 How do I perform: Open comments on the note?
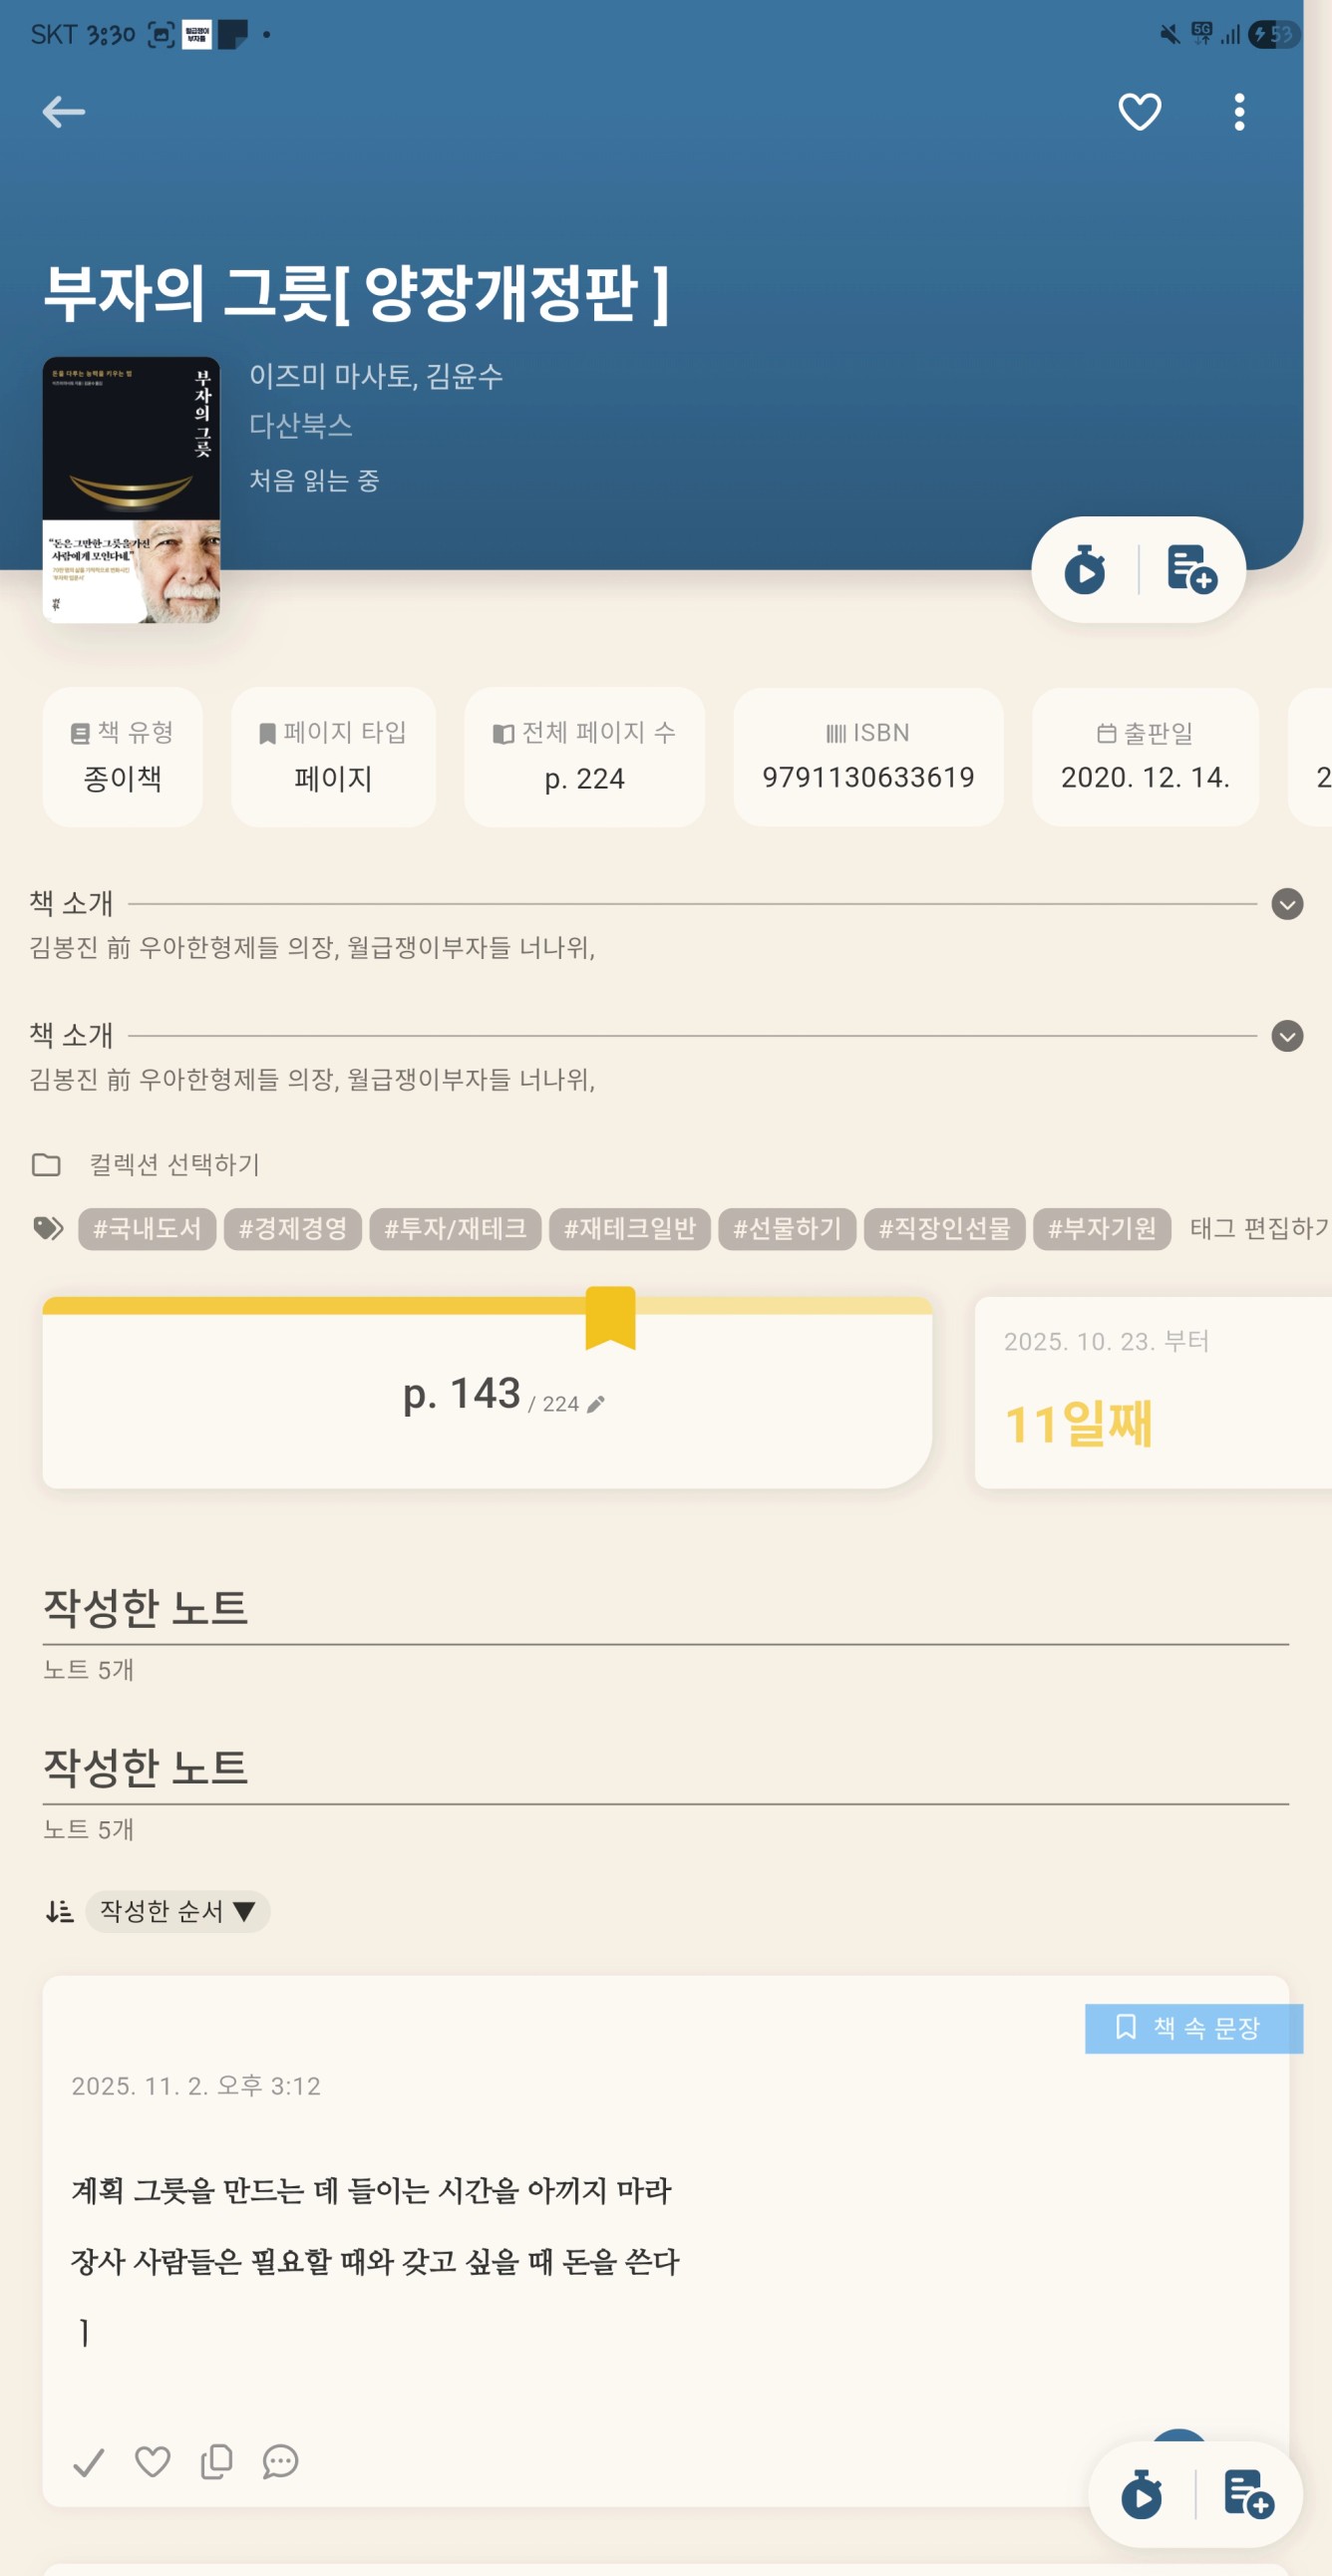(x=280, y=2461)
